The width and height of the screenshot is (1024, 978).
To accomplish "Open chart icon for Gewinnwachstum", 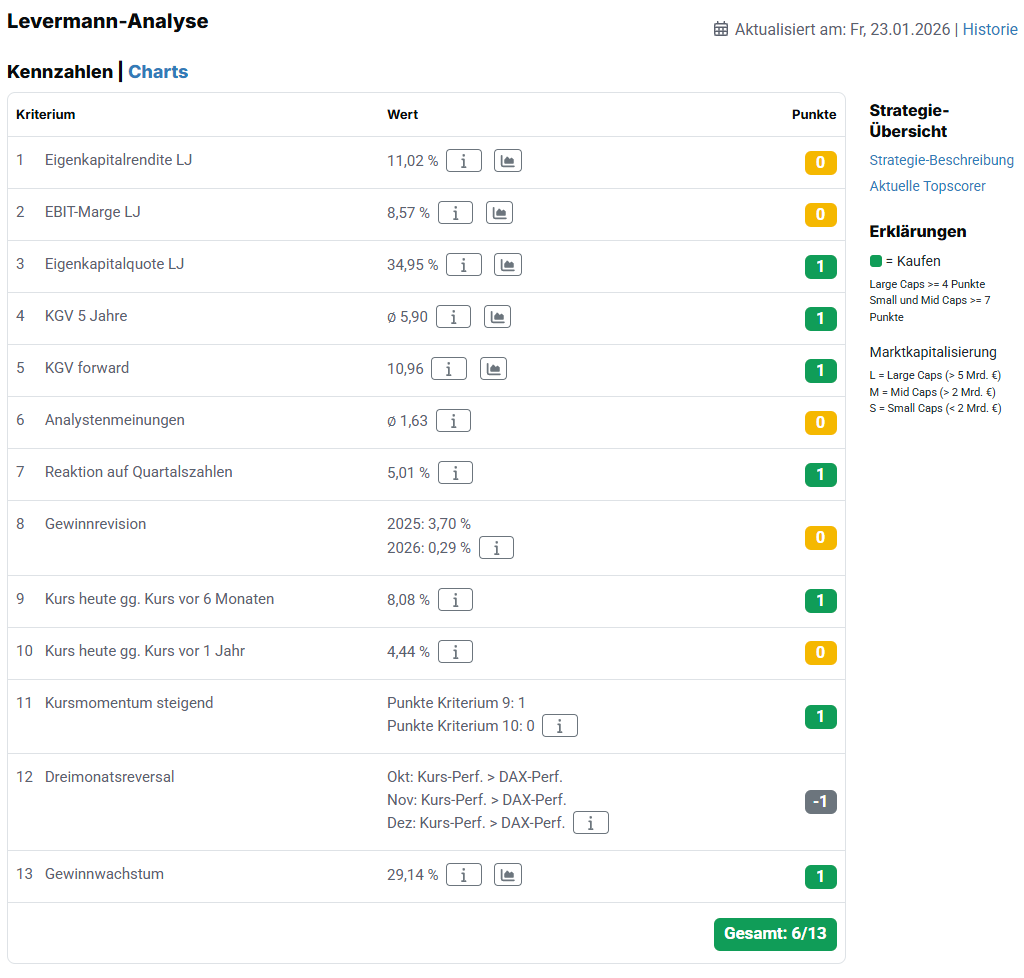I will (x=508, y=875).
